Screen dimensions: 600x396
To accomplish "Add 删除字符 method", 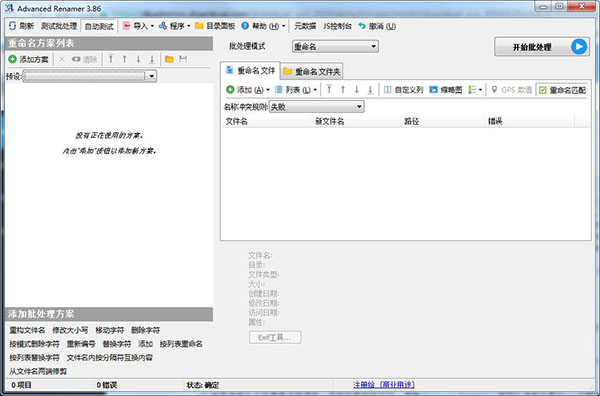I will pos(145,330).
